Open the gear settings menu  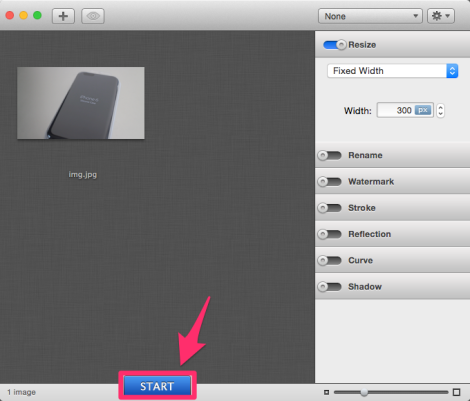click(x=441, y=16)
